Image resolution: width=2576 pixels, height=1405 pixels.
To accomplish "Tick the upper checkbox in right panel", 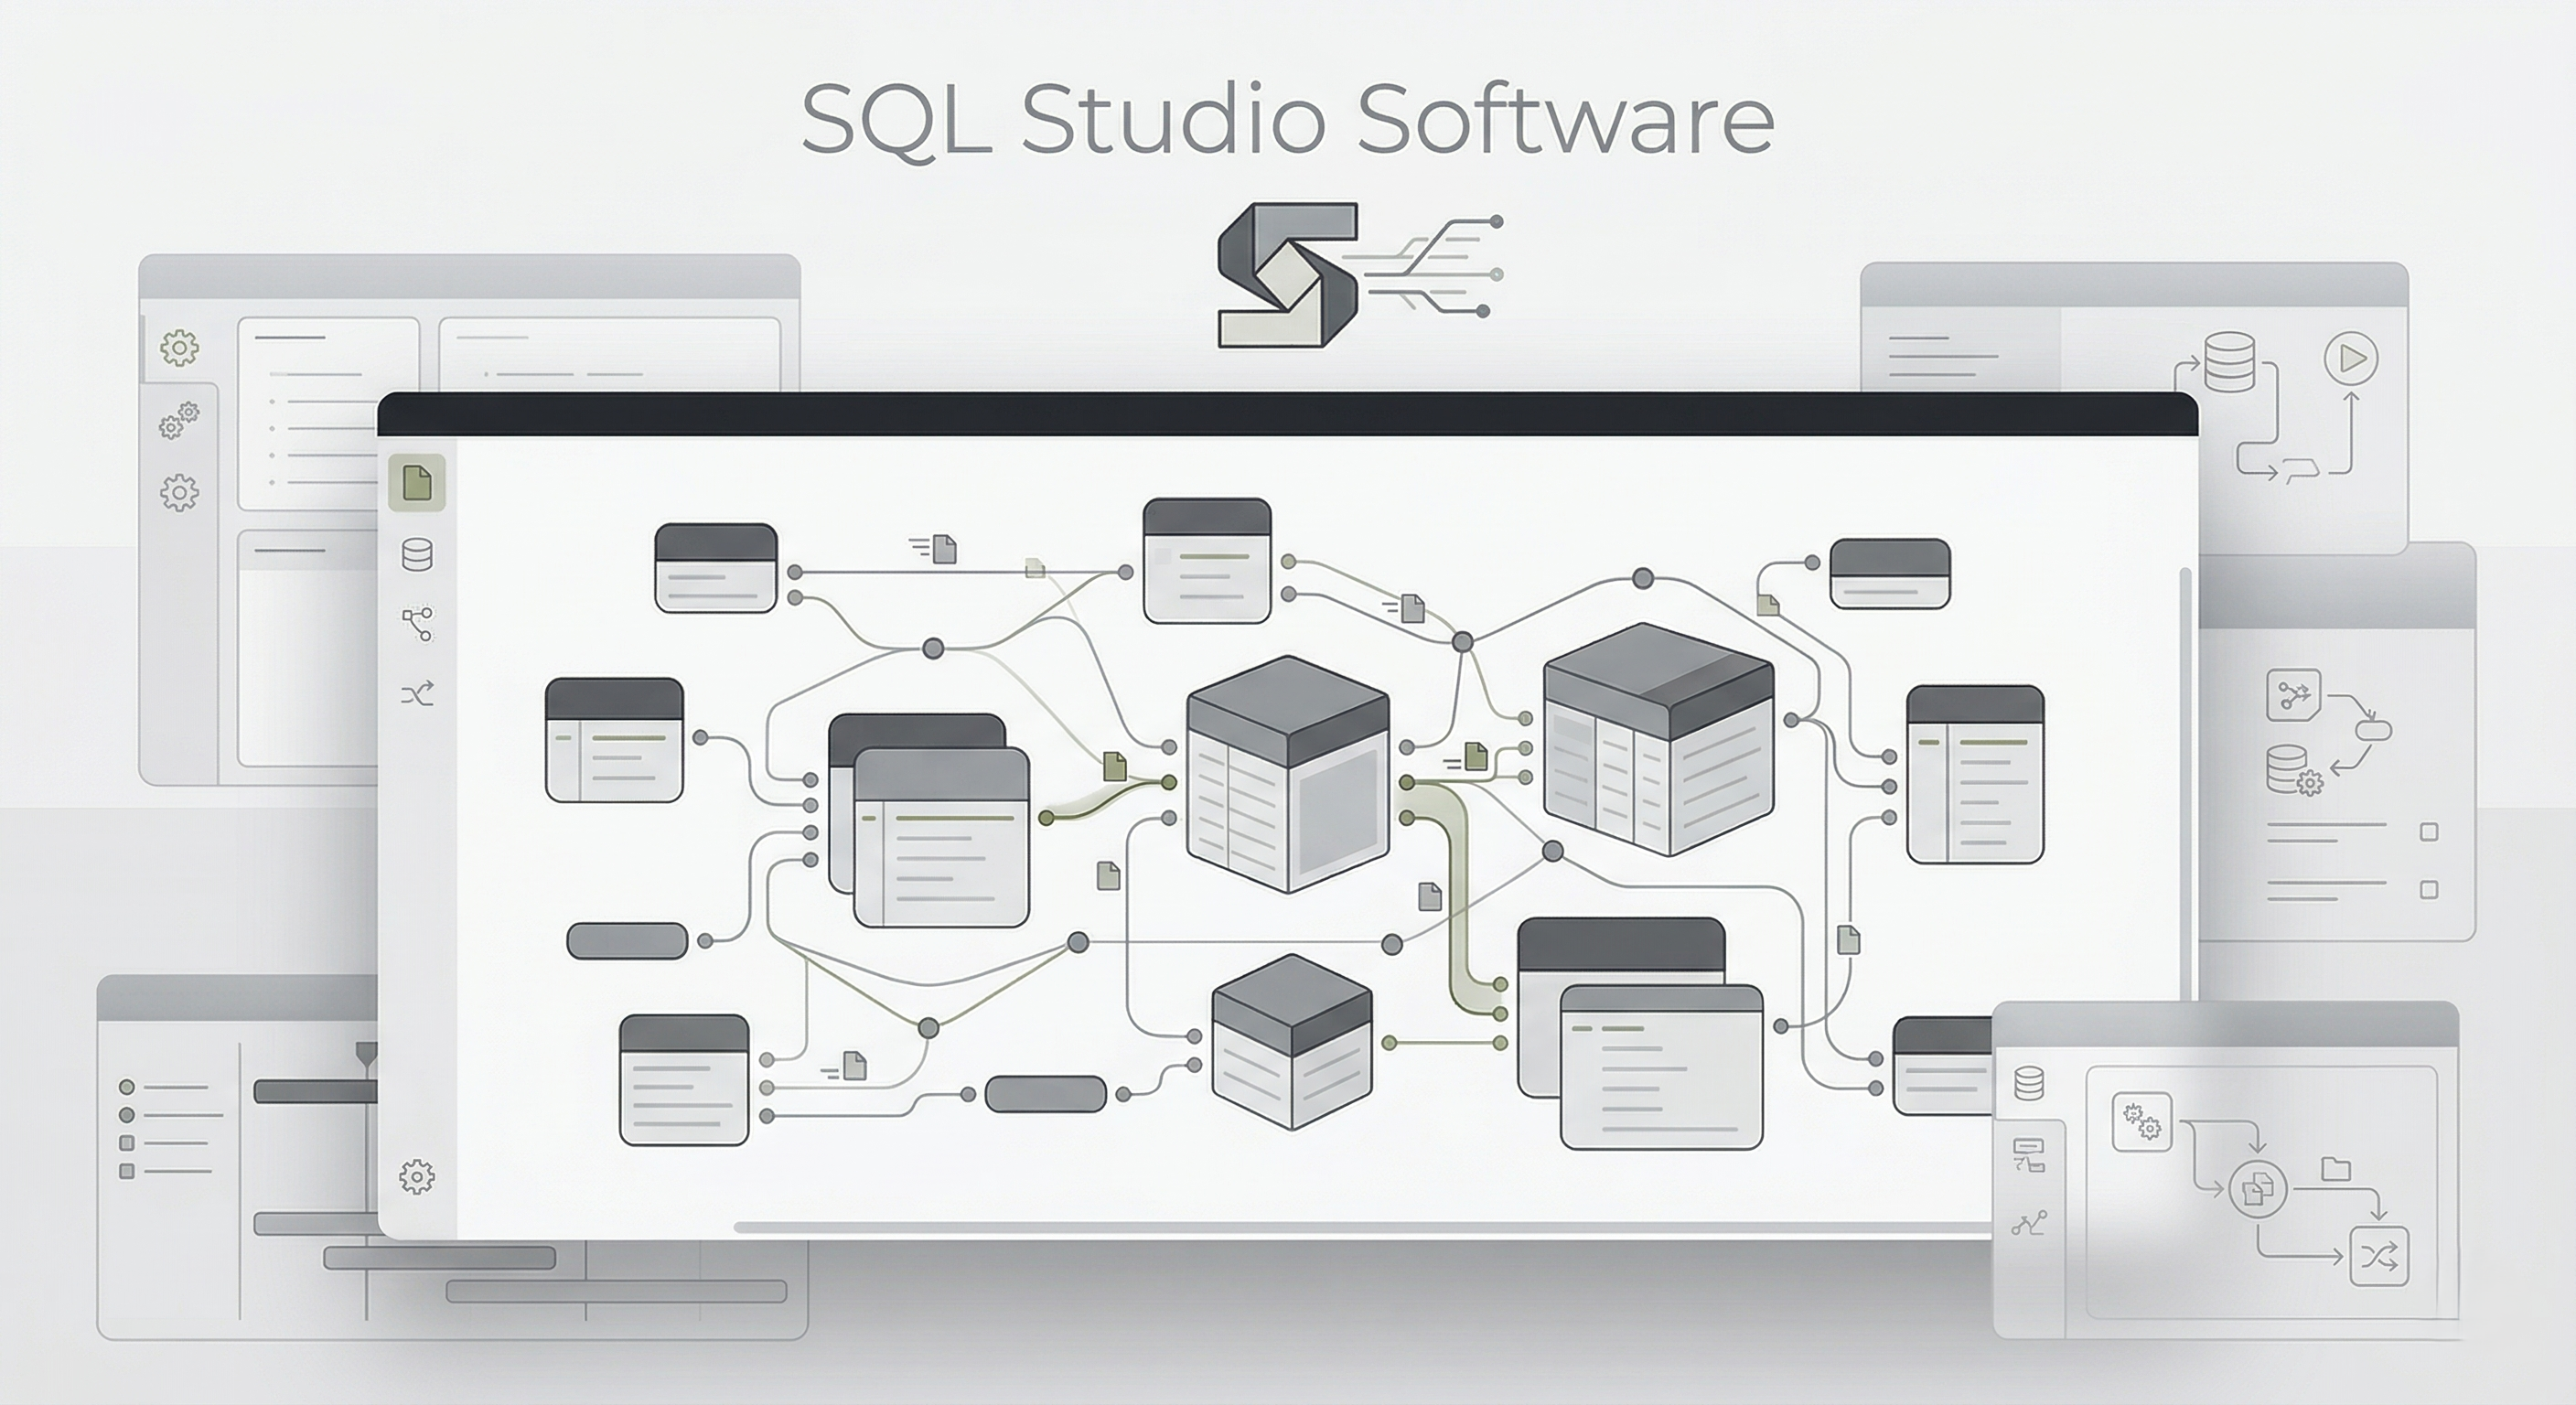I will pos(2428,832).
